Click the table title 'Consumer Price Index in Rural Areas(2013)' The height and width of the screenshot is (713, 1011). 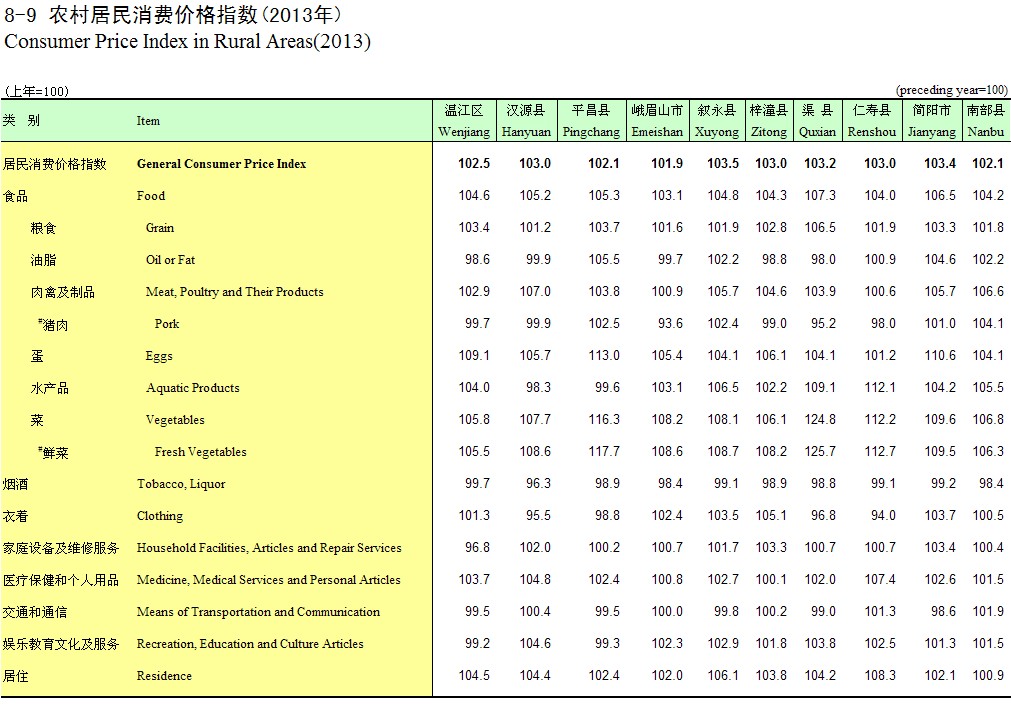188,42
